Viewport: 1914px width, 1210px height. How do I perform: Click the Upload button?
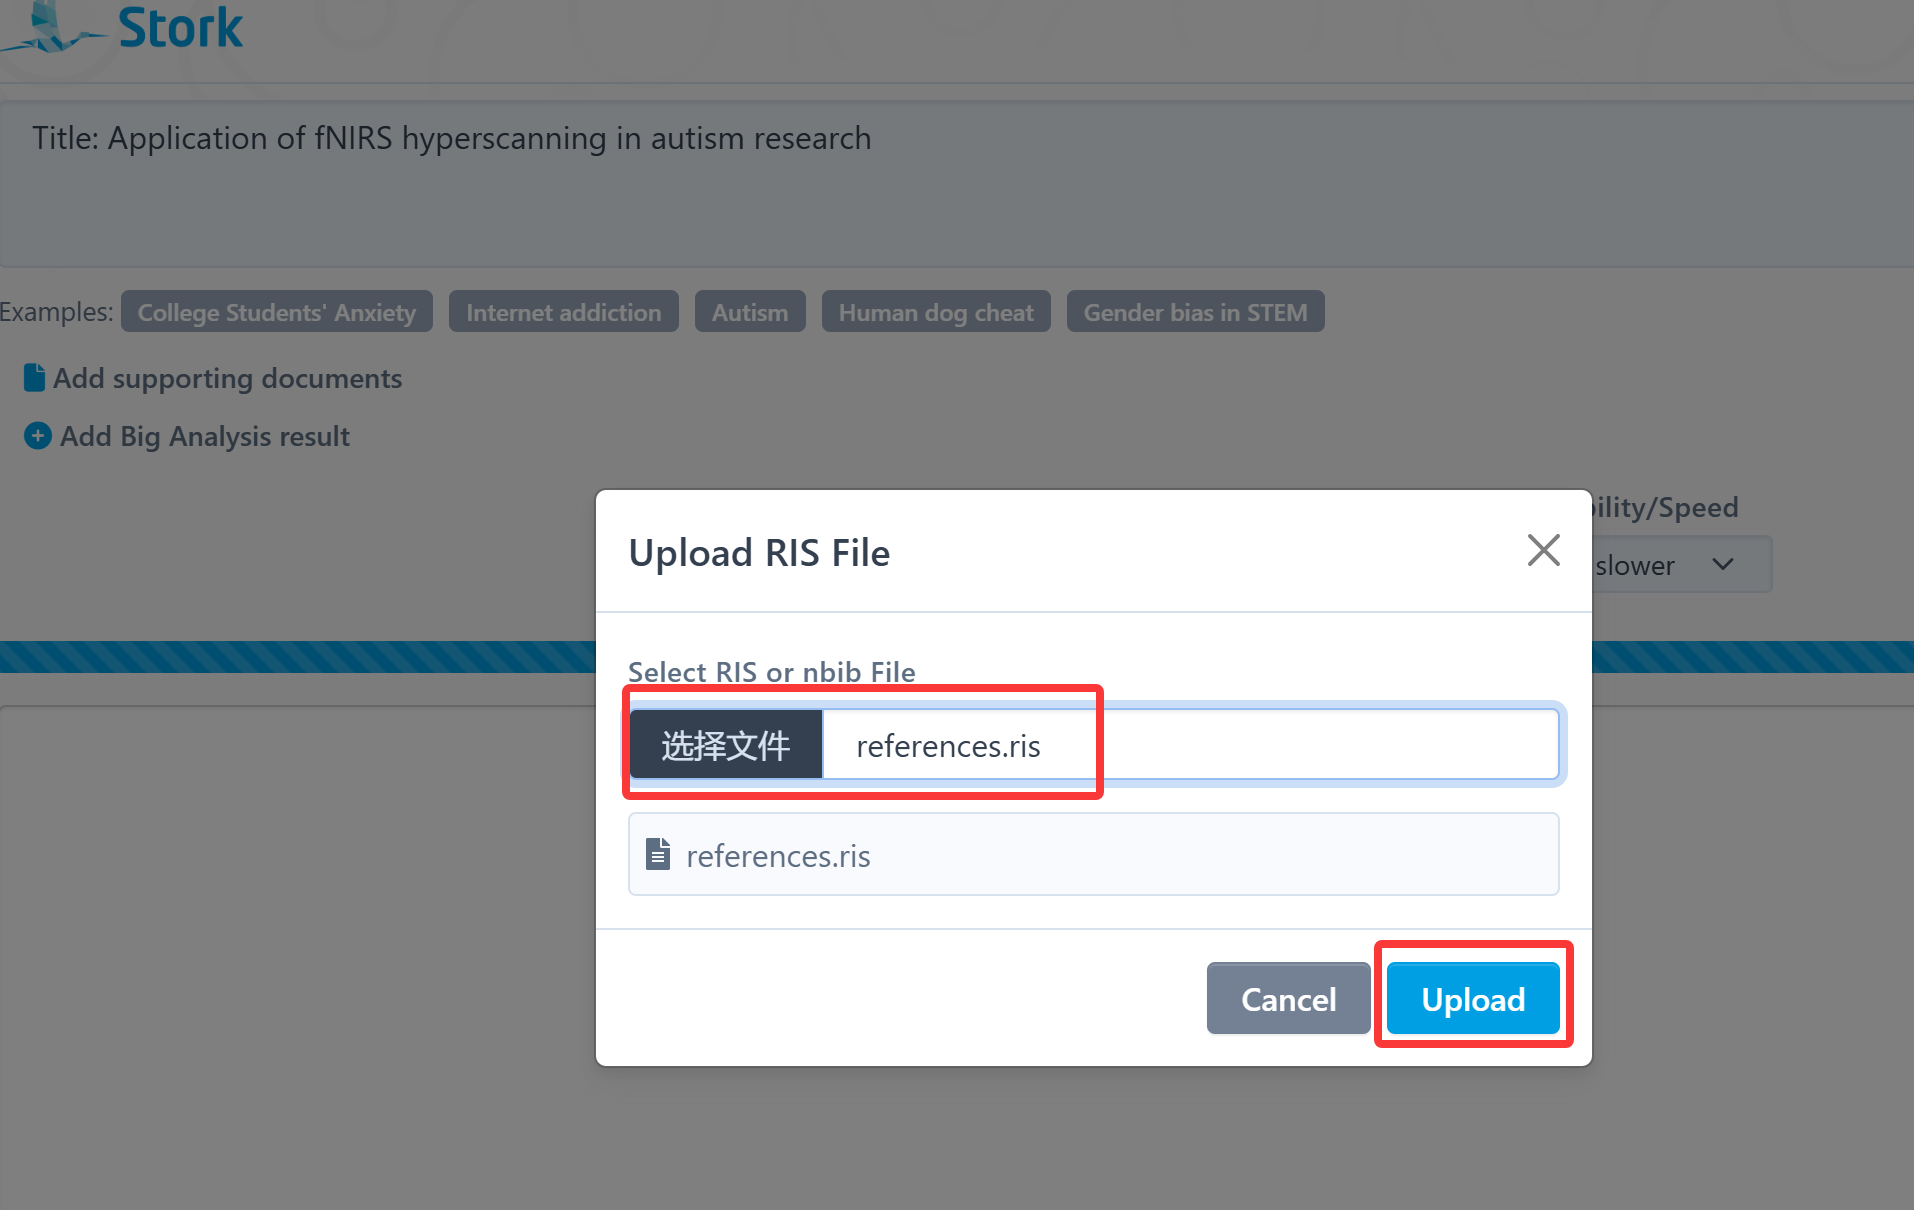pyautogui.click(x=1472, y=999)
